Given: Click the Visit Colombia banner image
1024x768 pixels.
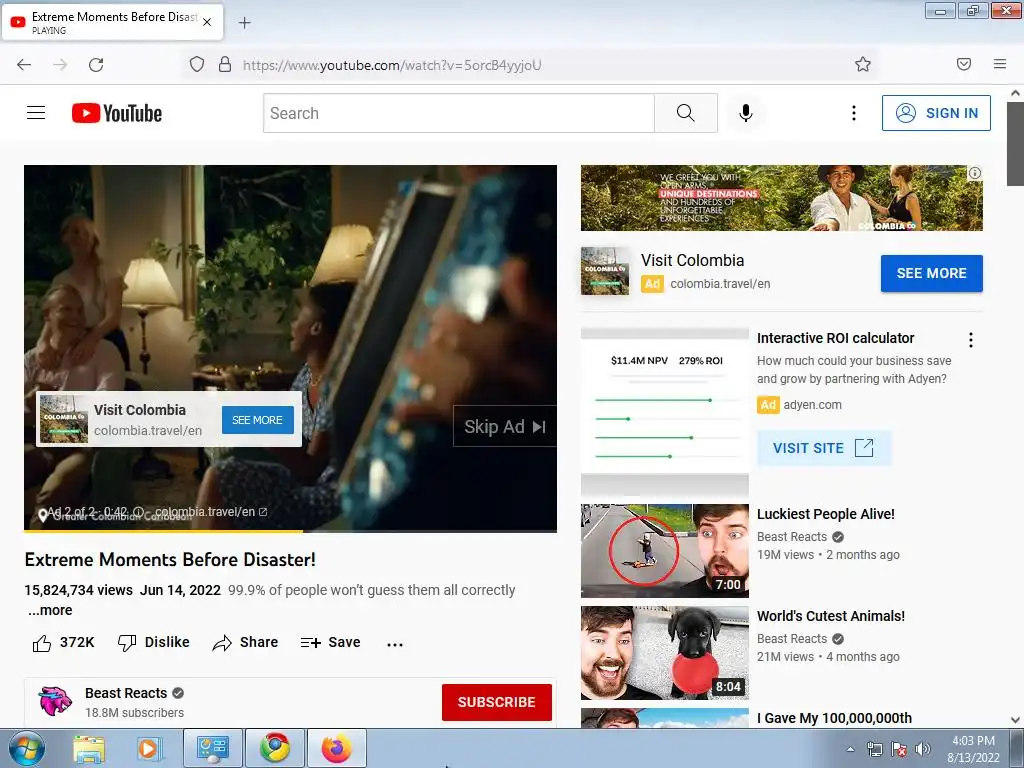Looking at the screenshot, I should coord(782,198).
